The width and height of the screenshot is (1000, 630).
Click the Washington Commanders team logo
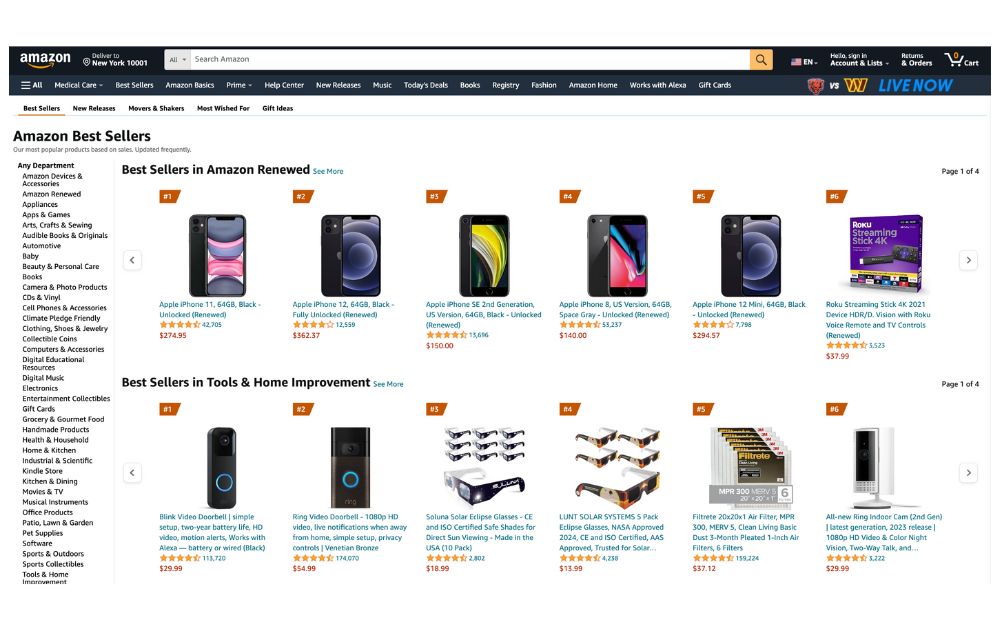[856, 86]
